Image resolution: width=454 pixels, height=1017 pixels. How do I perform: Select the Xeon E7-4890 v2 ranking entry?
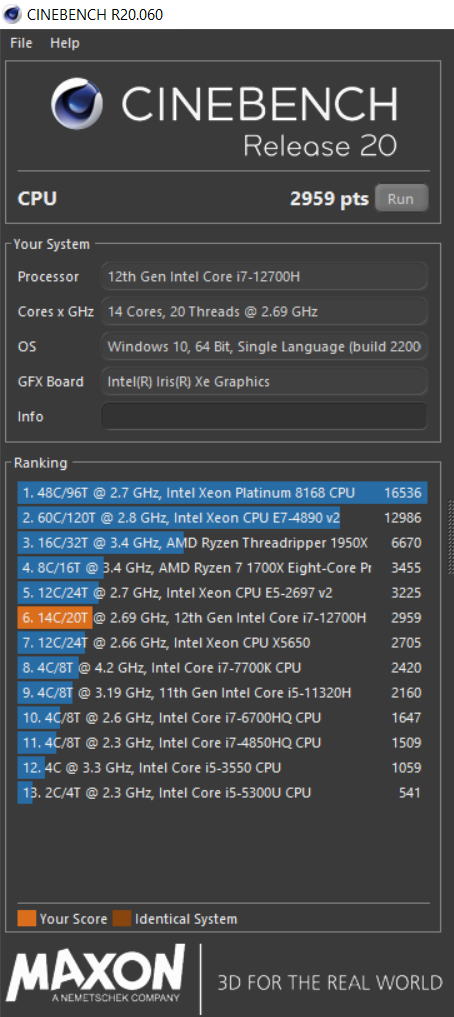[x=222, y=518]
